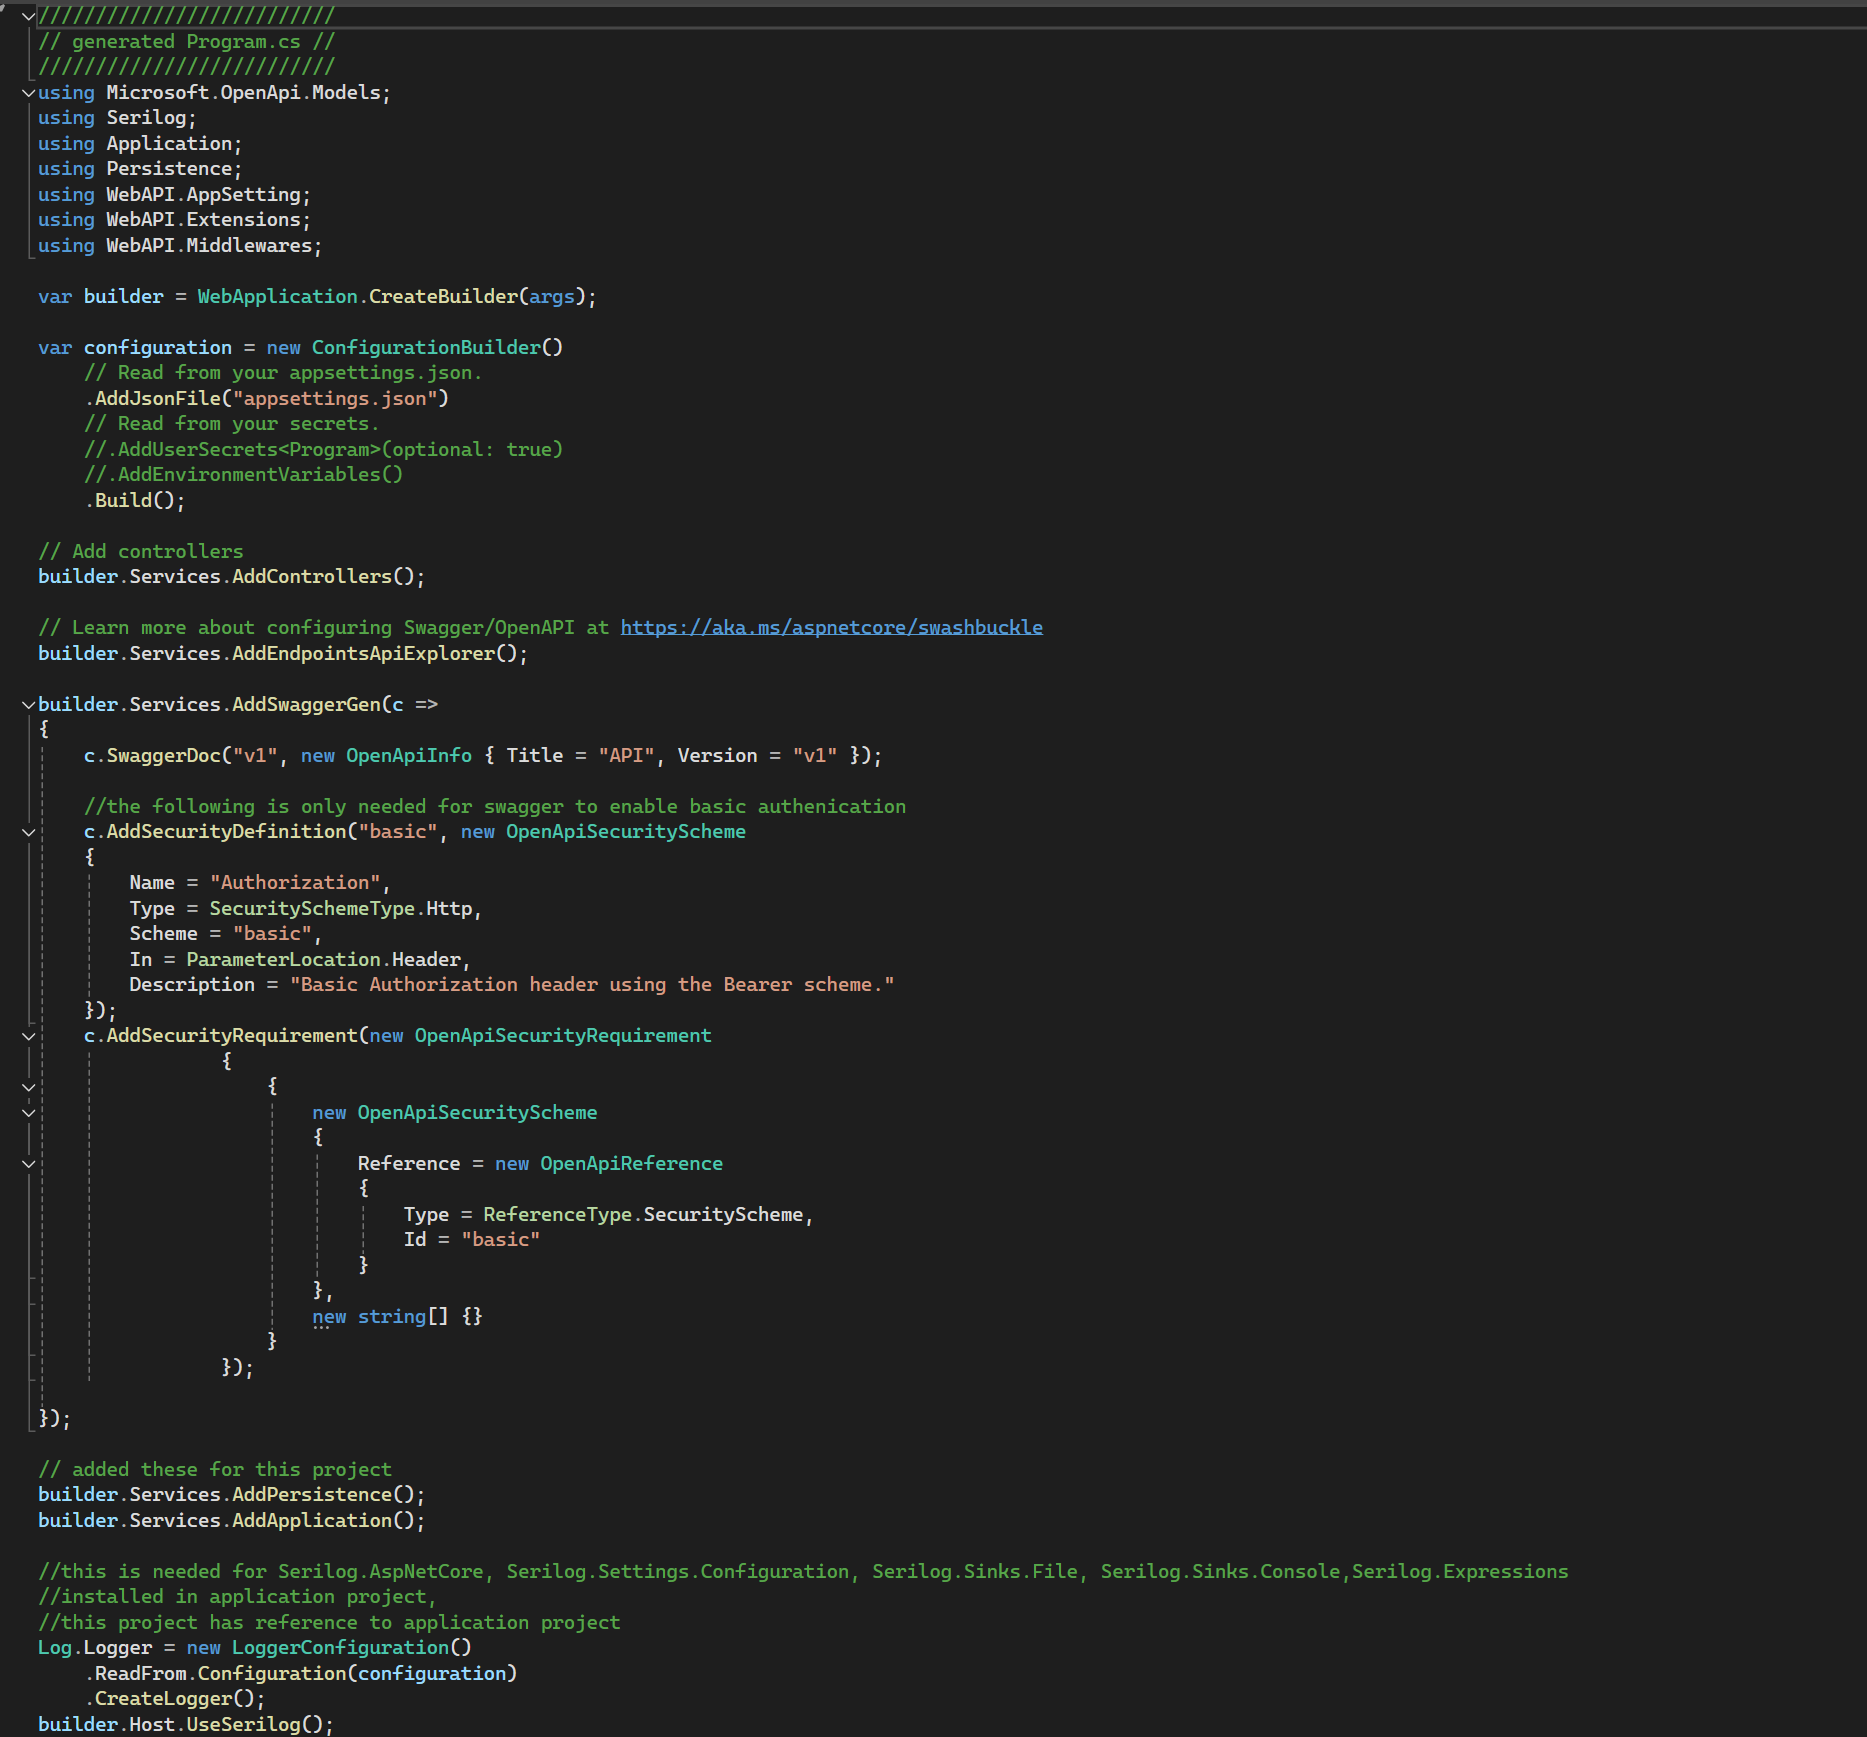
Task: Collapse the using directives block chevron
Action: tap(29, 93)
